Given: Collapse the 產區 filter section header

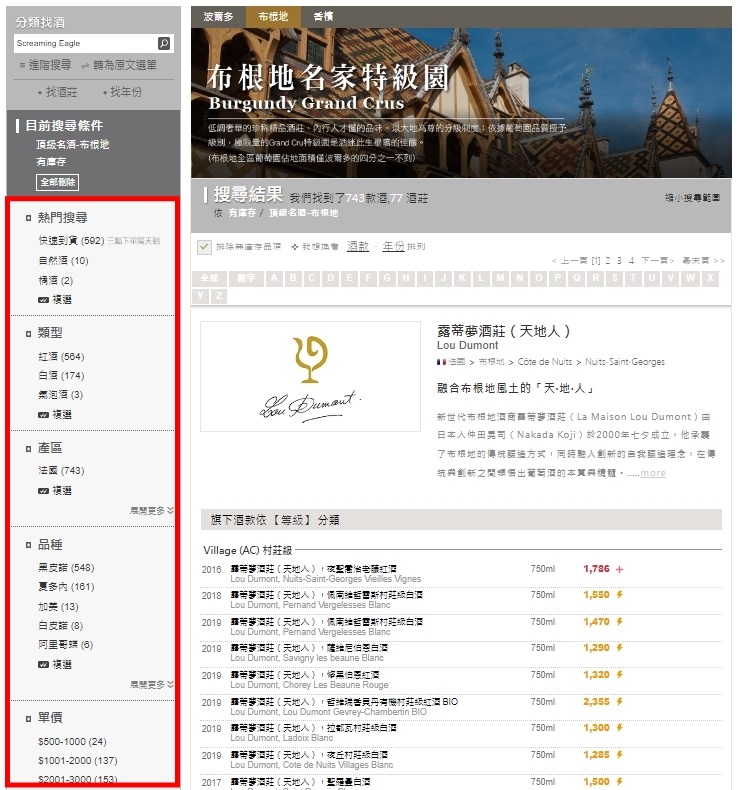Looking at the screenshot, I should (28, 448).
